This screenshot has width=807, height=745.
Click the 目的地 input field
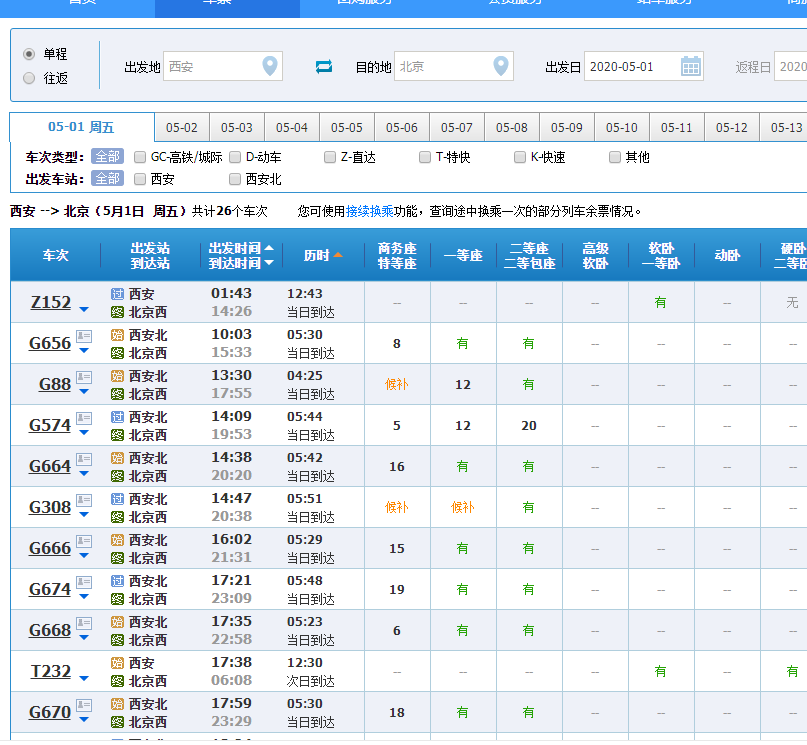(x=454, y=66)
